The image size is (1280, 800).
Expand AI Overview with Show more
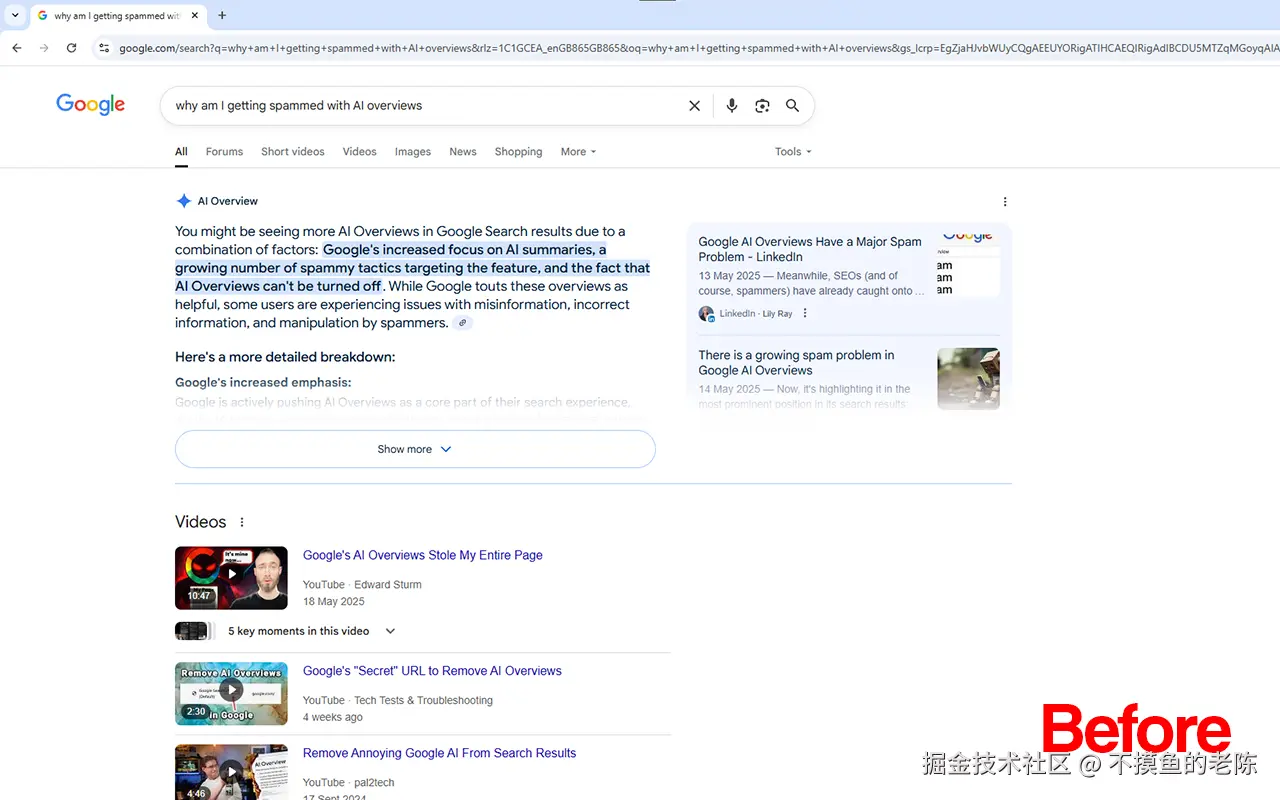[x=415, y=449]
